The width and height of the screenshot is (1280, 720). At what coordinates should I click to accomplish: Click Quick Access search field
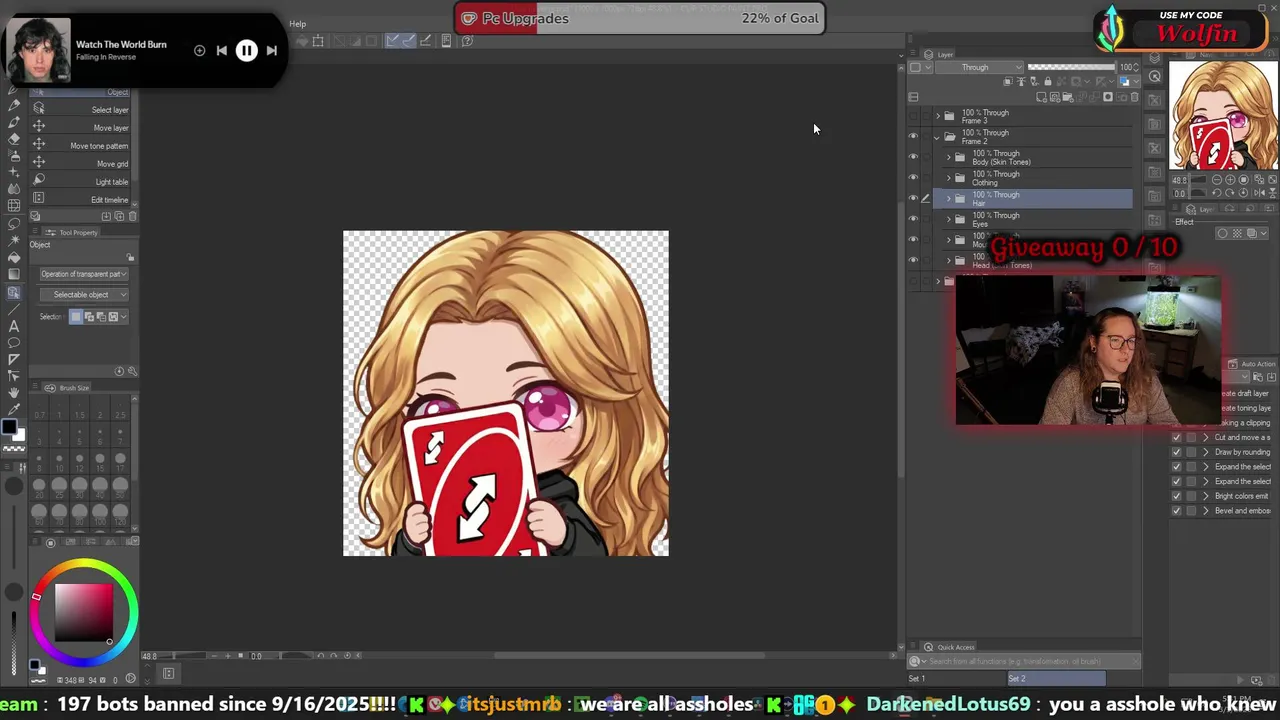pos(1024,661)
